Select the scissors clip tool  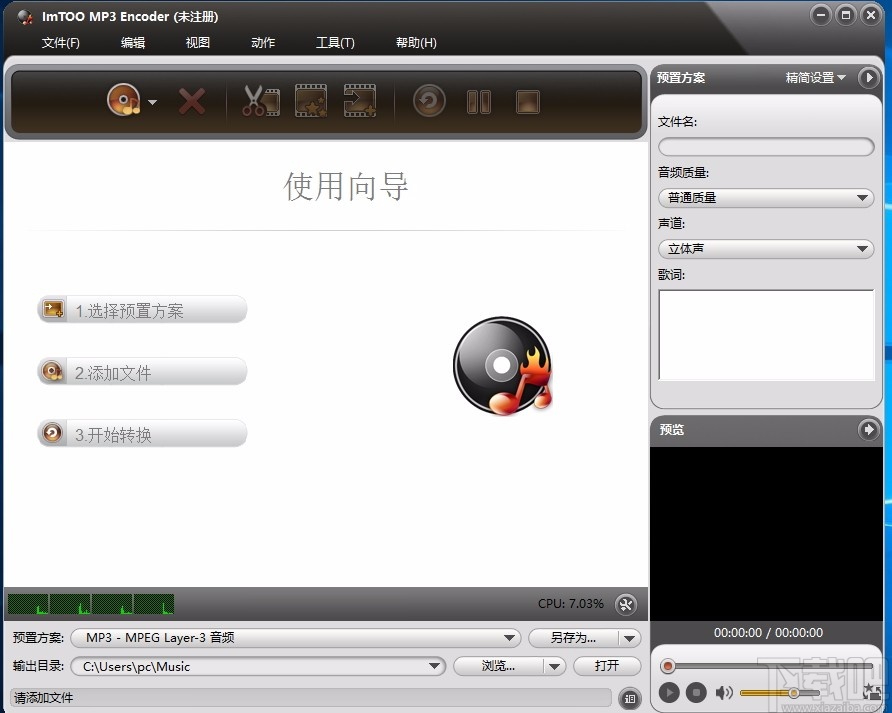[x=260, y=100]
